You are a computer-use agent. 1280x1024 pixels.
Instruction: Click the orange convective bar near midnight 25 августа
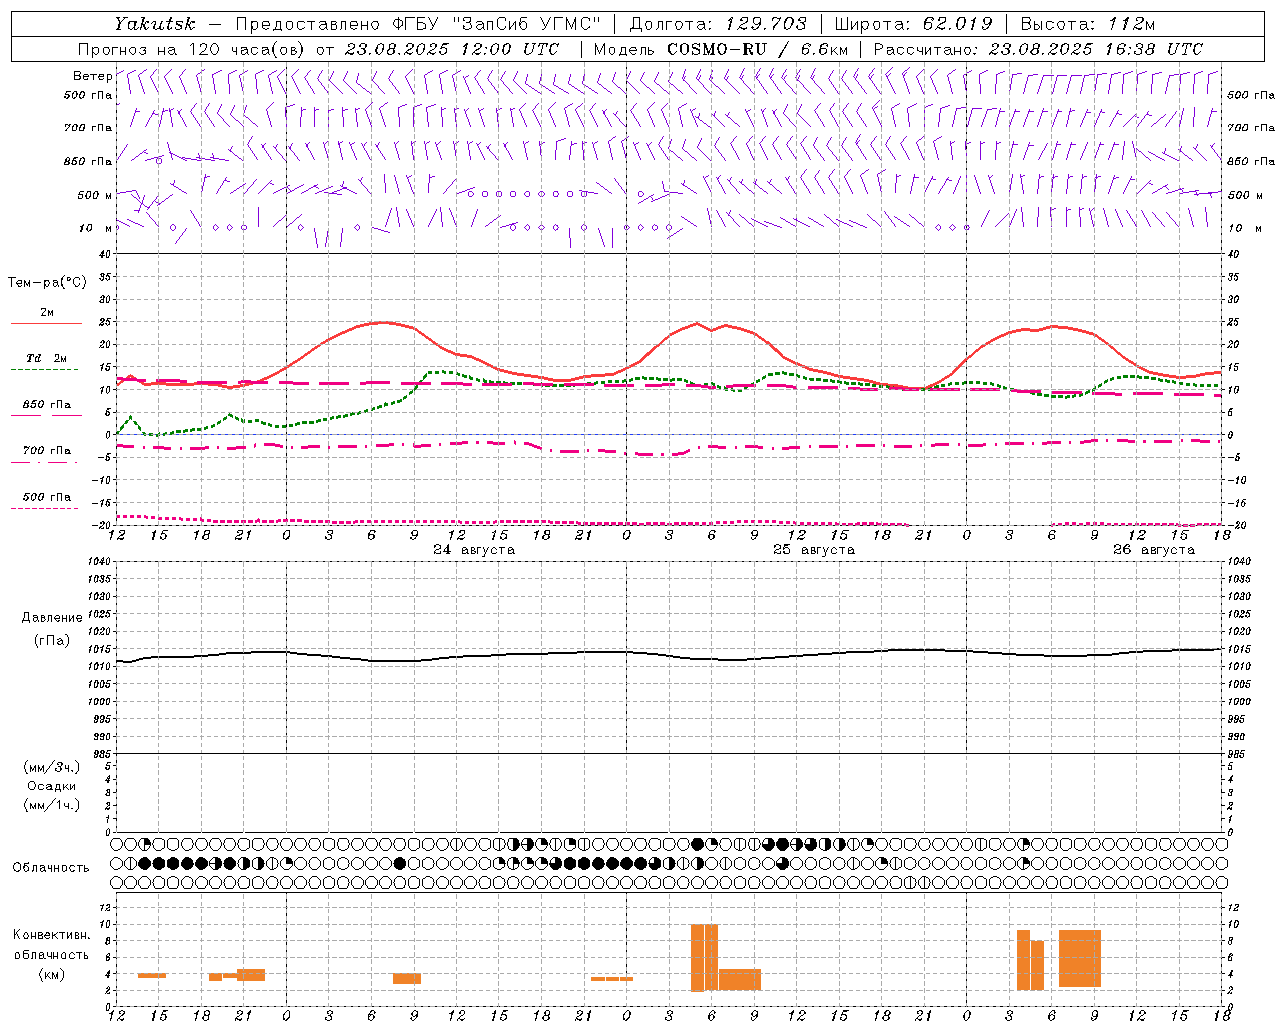pyautogui.click(x=612, y=979)
